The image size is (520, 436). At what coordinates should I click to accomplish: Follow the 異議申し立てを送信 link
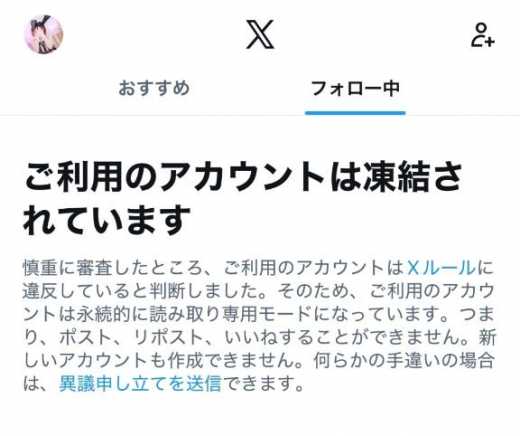140,383
